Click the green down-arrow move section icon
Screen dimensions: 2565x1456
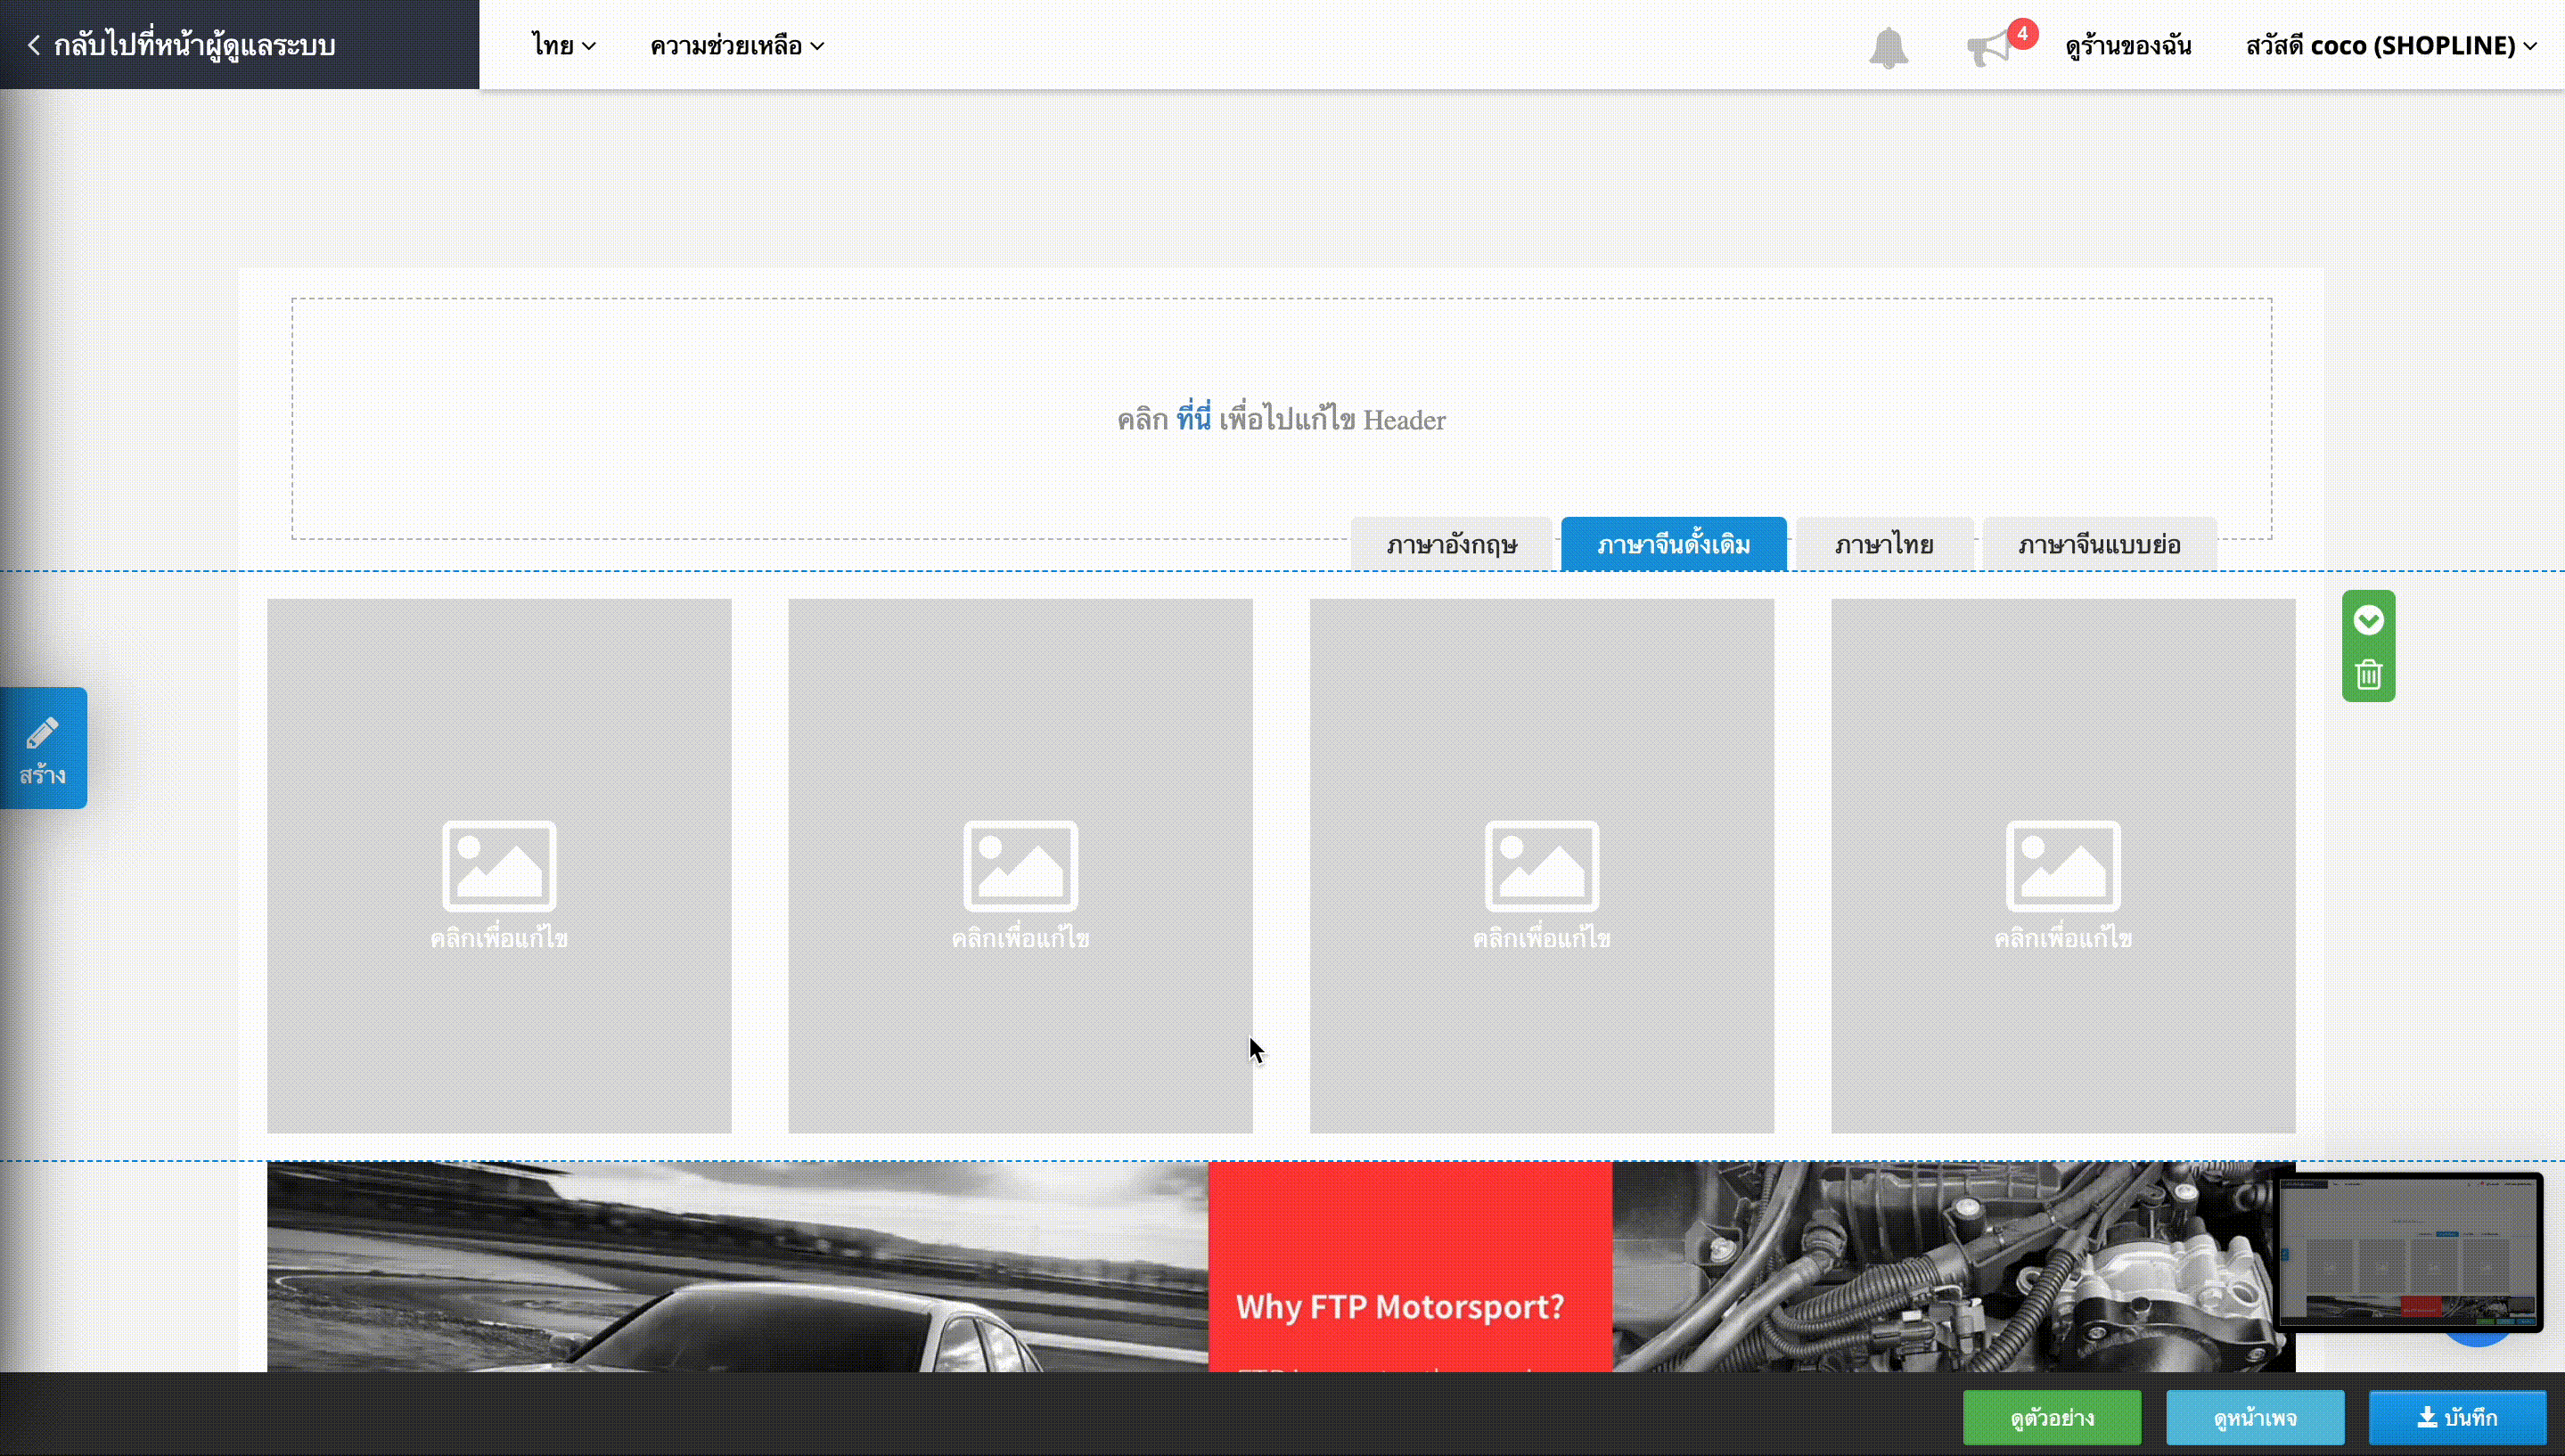[2368, 620]
